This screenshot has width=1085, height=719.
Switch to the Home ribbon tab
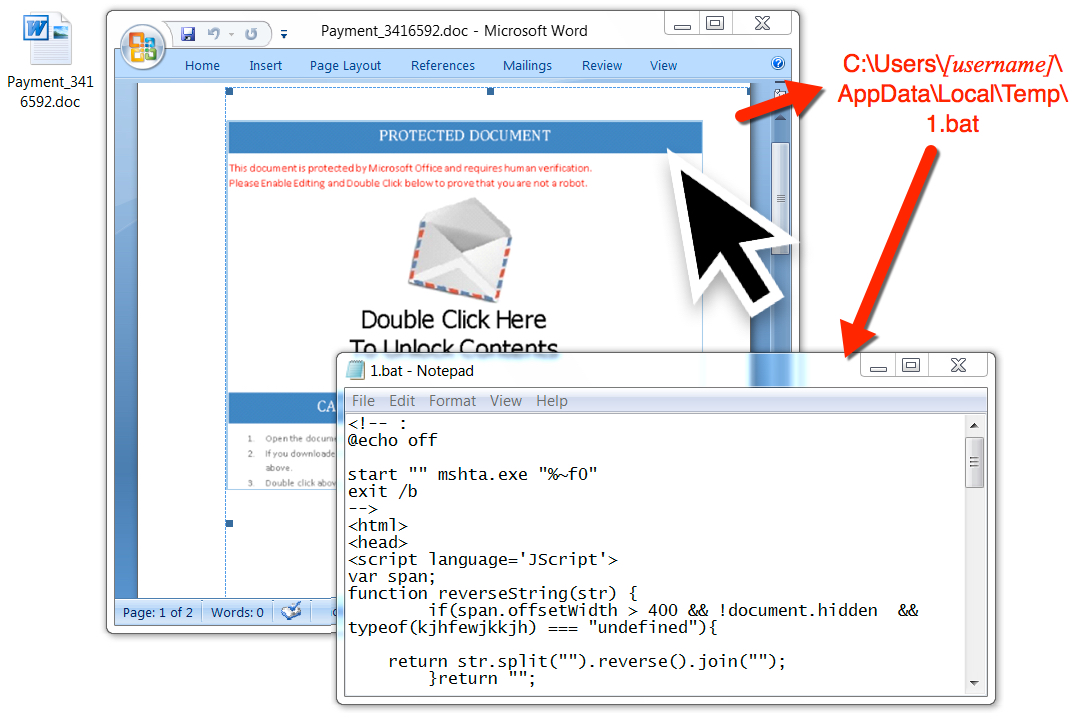[202, 66]
